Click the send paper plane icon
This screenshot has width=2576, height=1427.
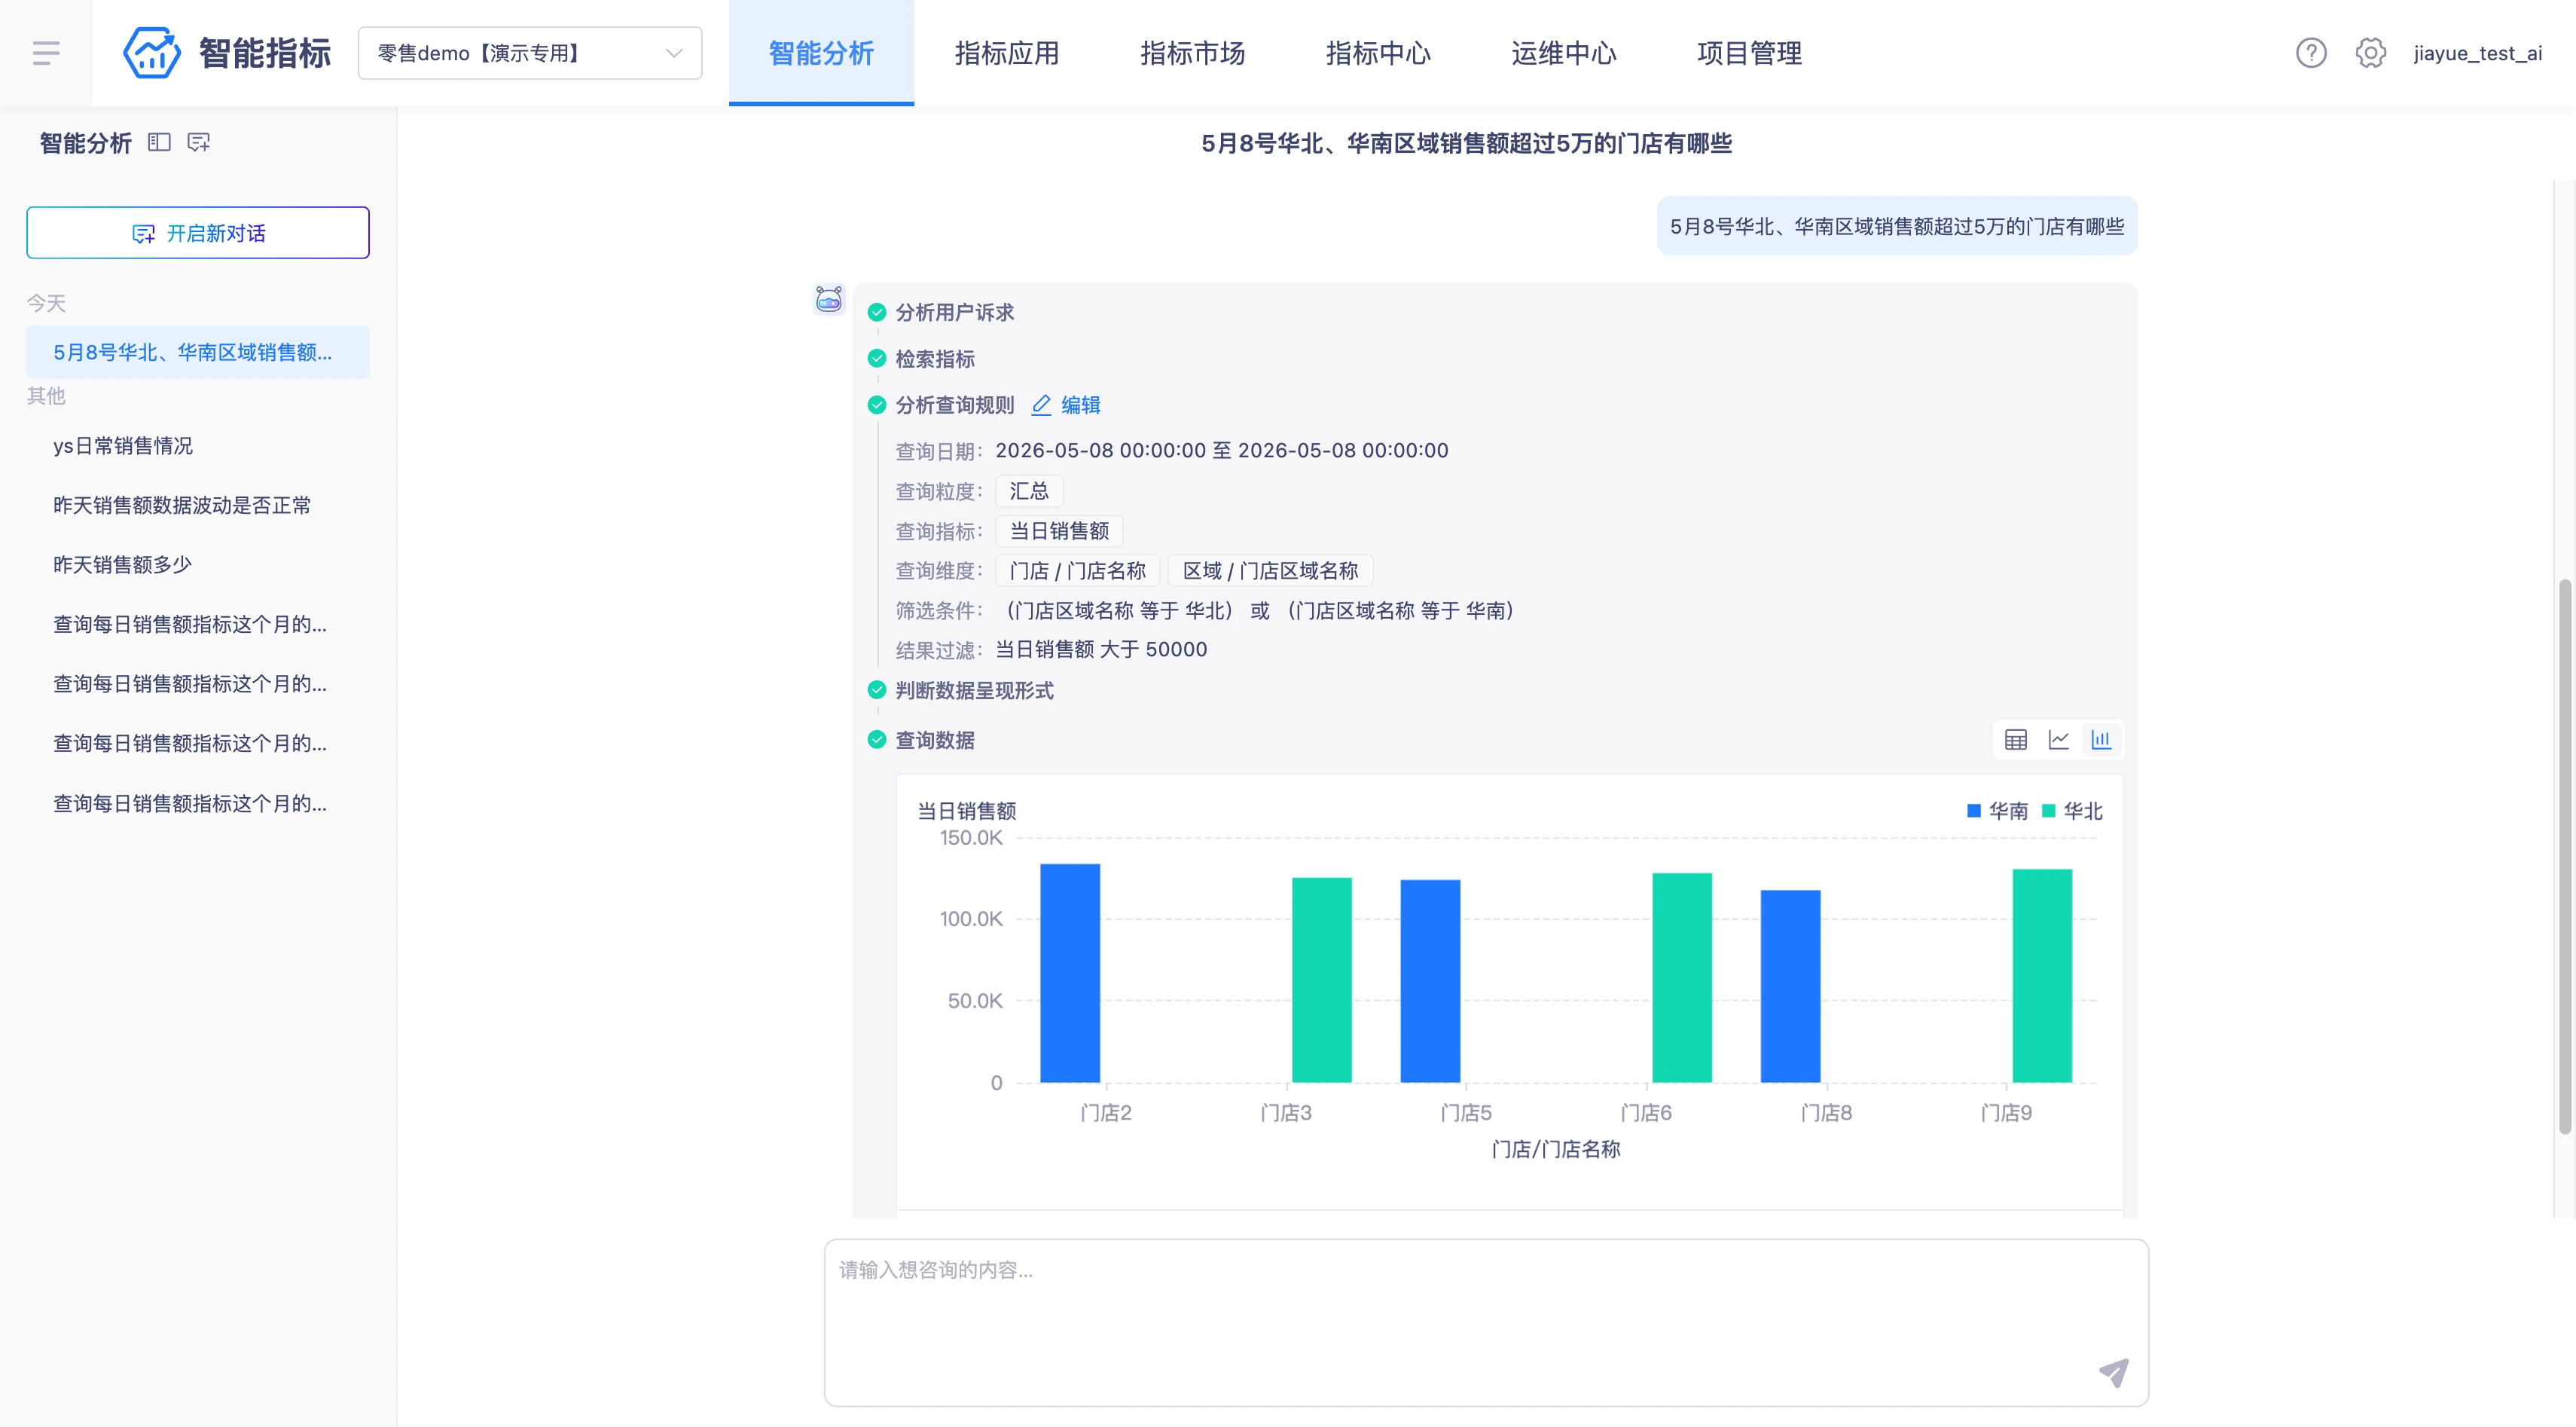(x=2114, y=1373)
